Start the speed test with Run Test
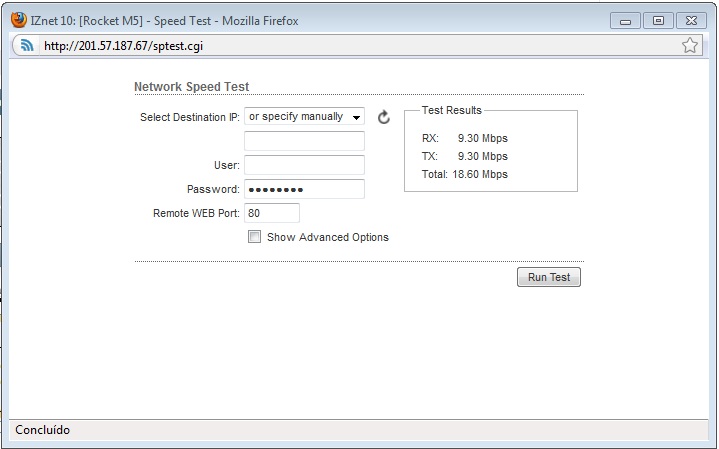 point(549,277)
